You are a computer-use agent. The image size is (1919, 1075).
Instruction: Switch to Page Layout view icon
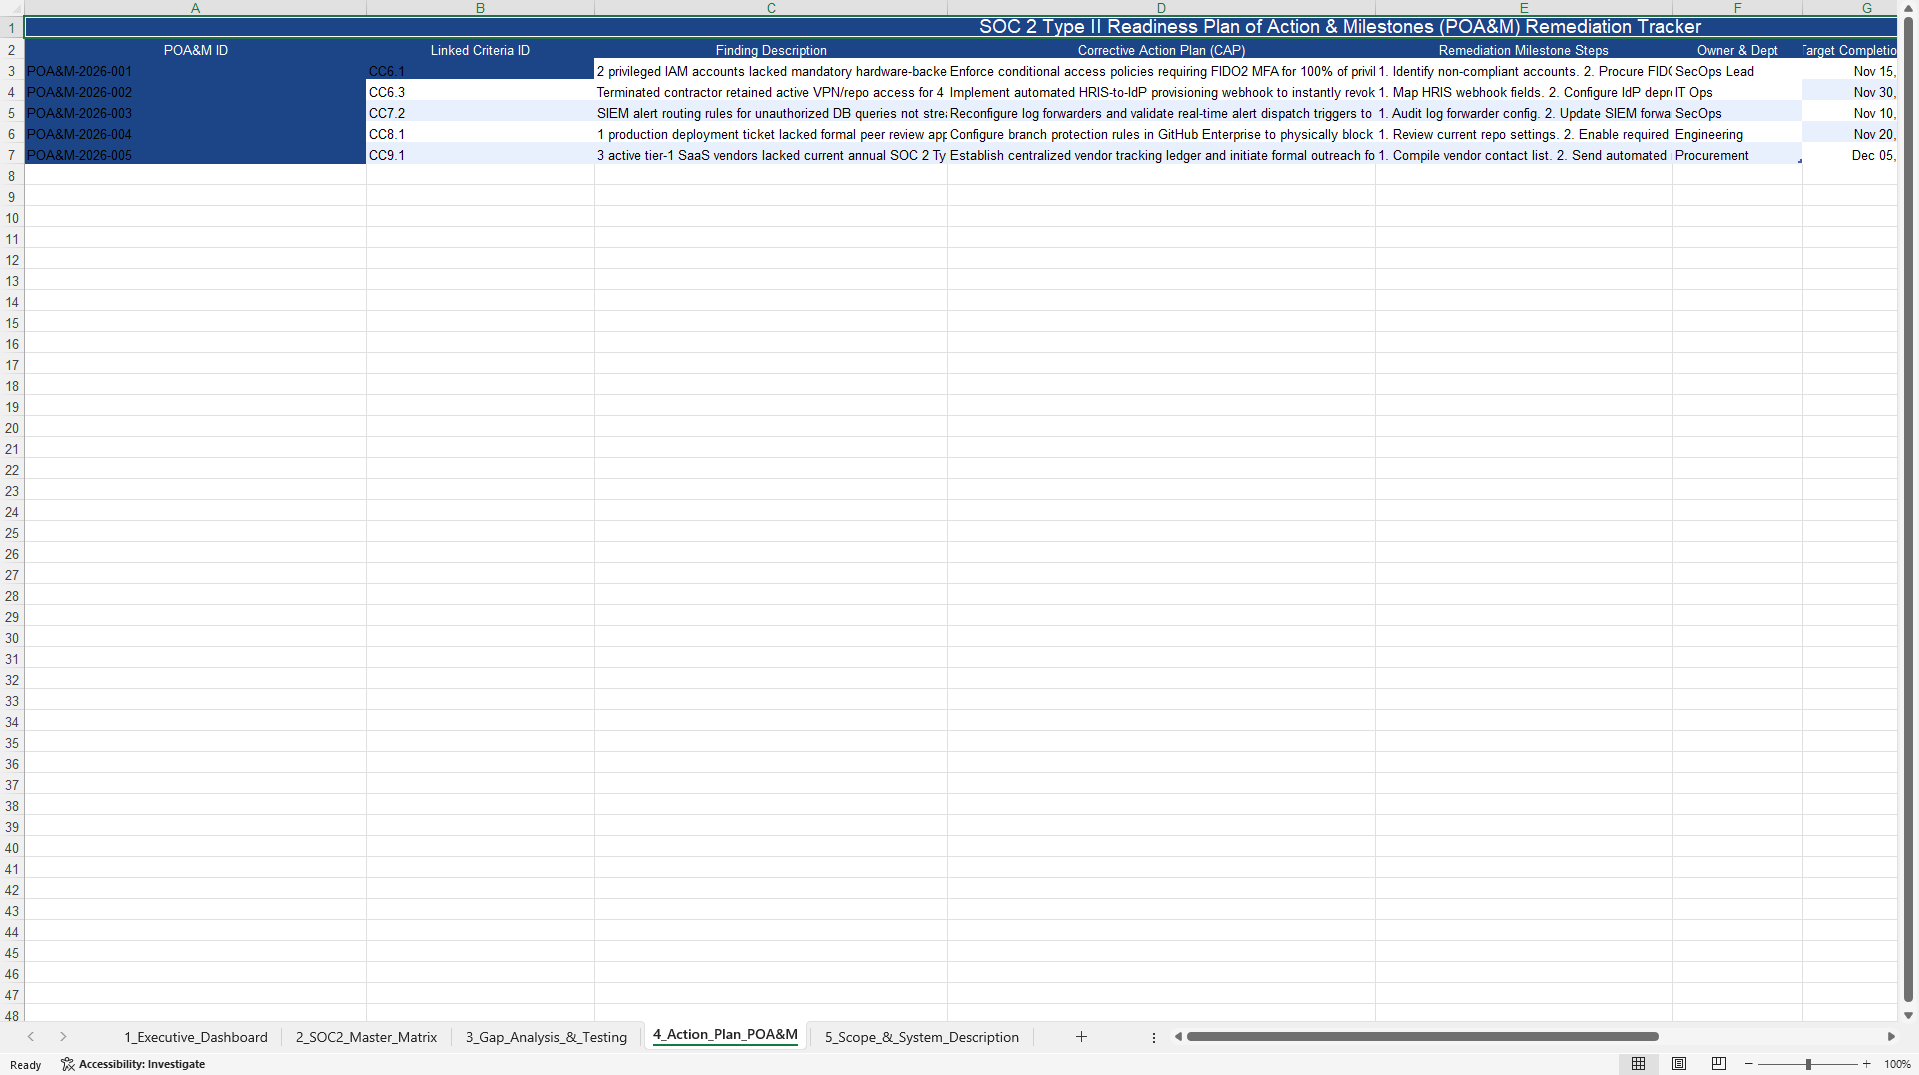(1679, 1064)
